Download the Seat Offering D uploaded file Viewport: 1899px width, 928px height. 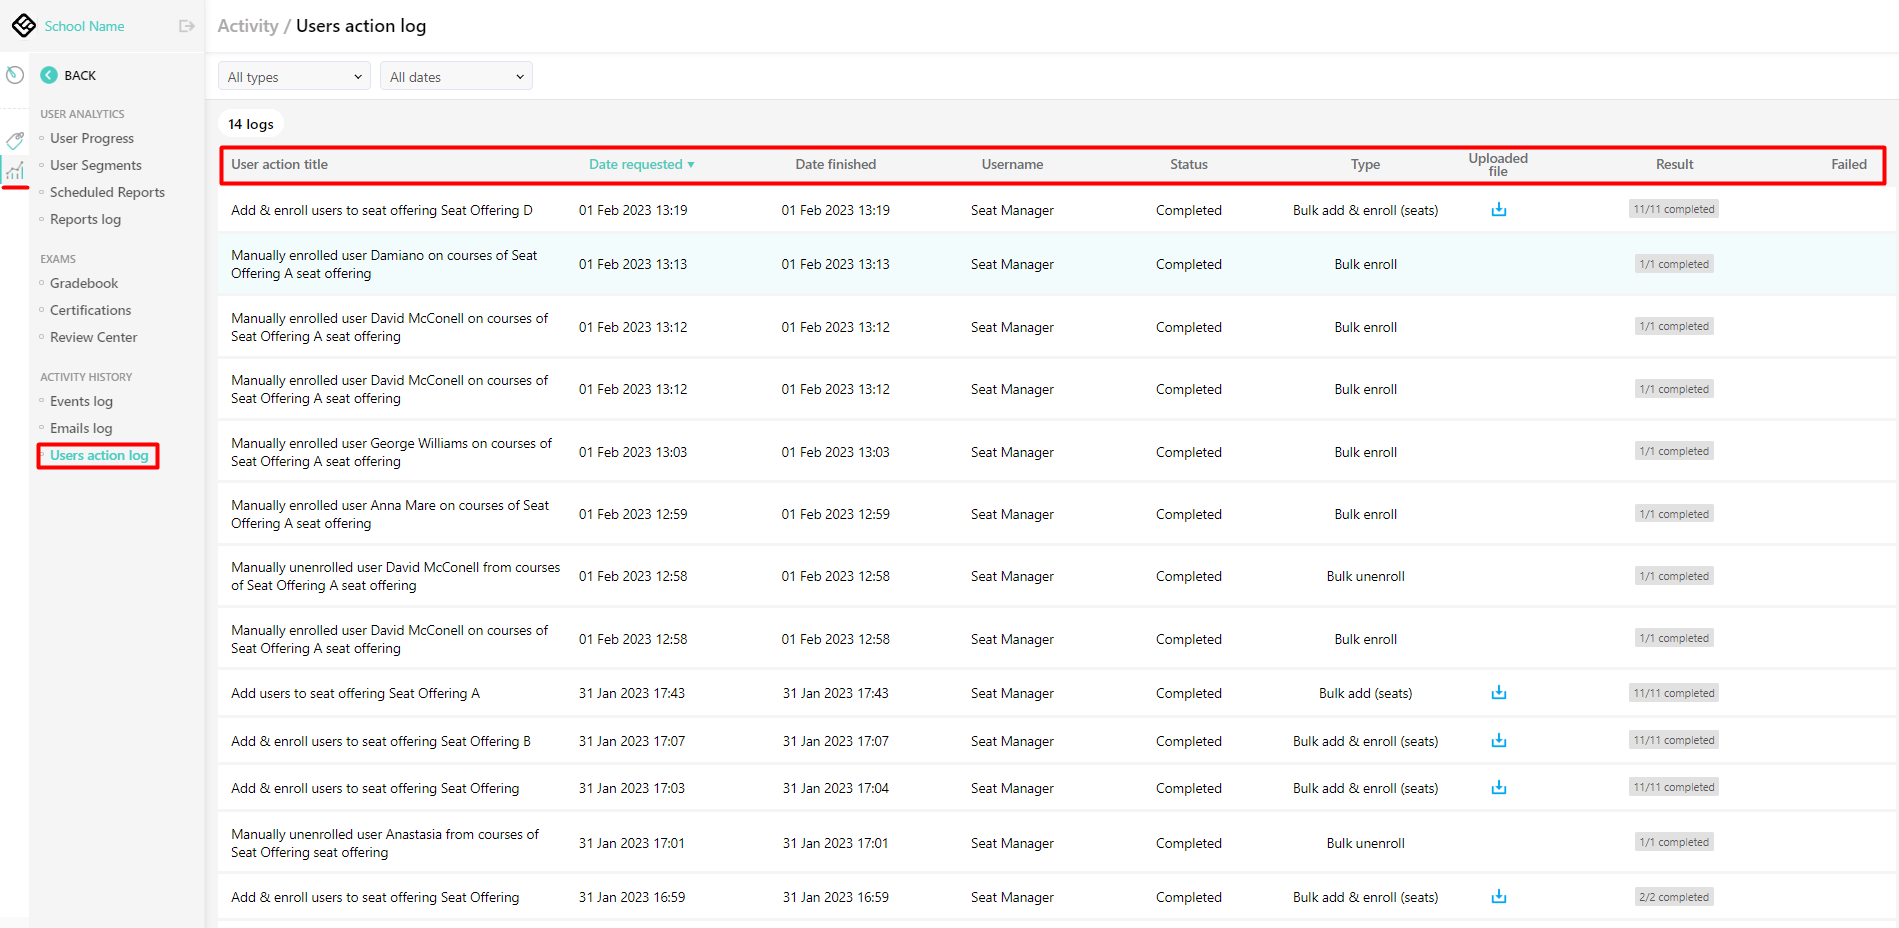pyautogui.click(x=1497, y=210)
